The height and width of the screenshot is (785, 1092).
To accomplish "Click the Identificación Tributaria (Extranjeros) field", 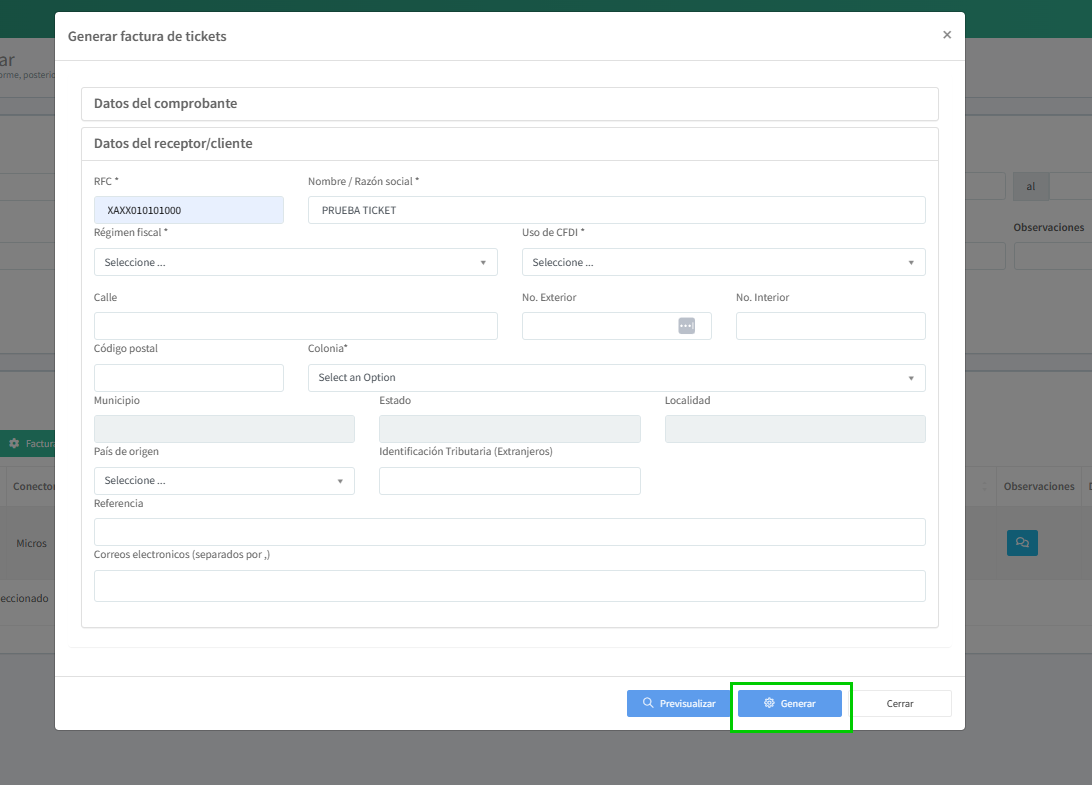I will point(510,481).
